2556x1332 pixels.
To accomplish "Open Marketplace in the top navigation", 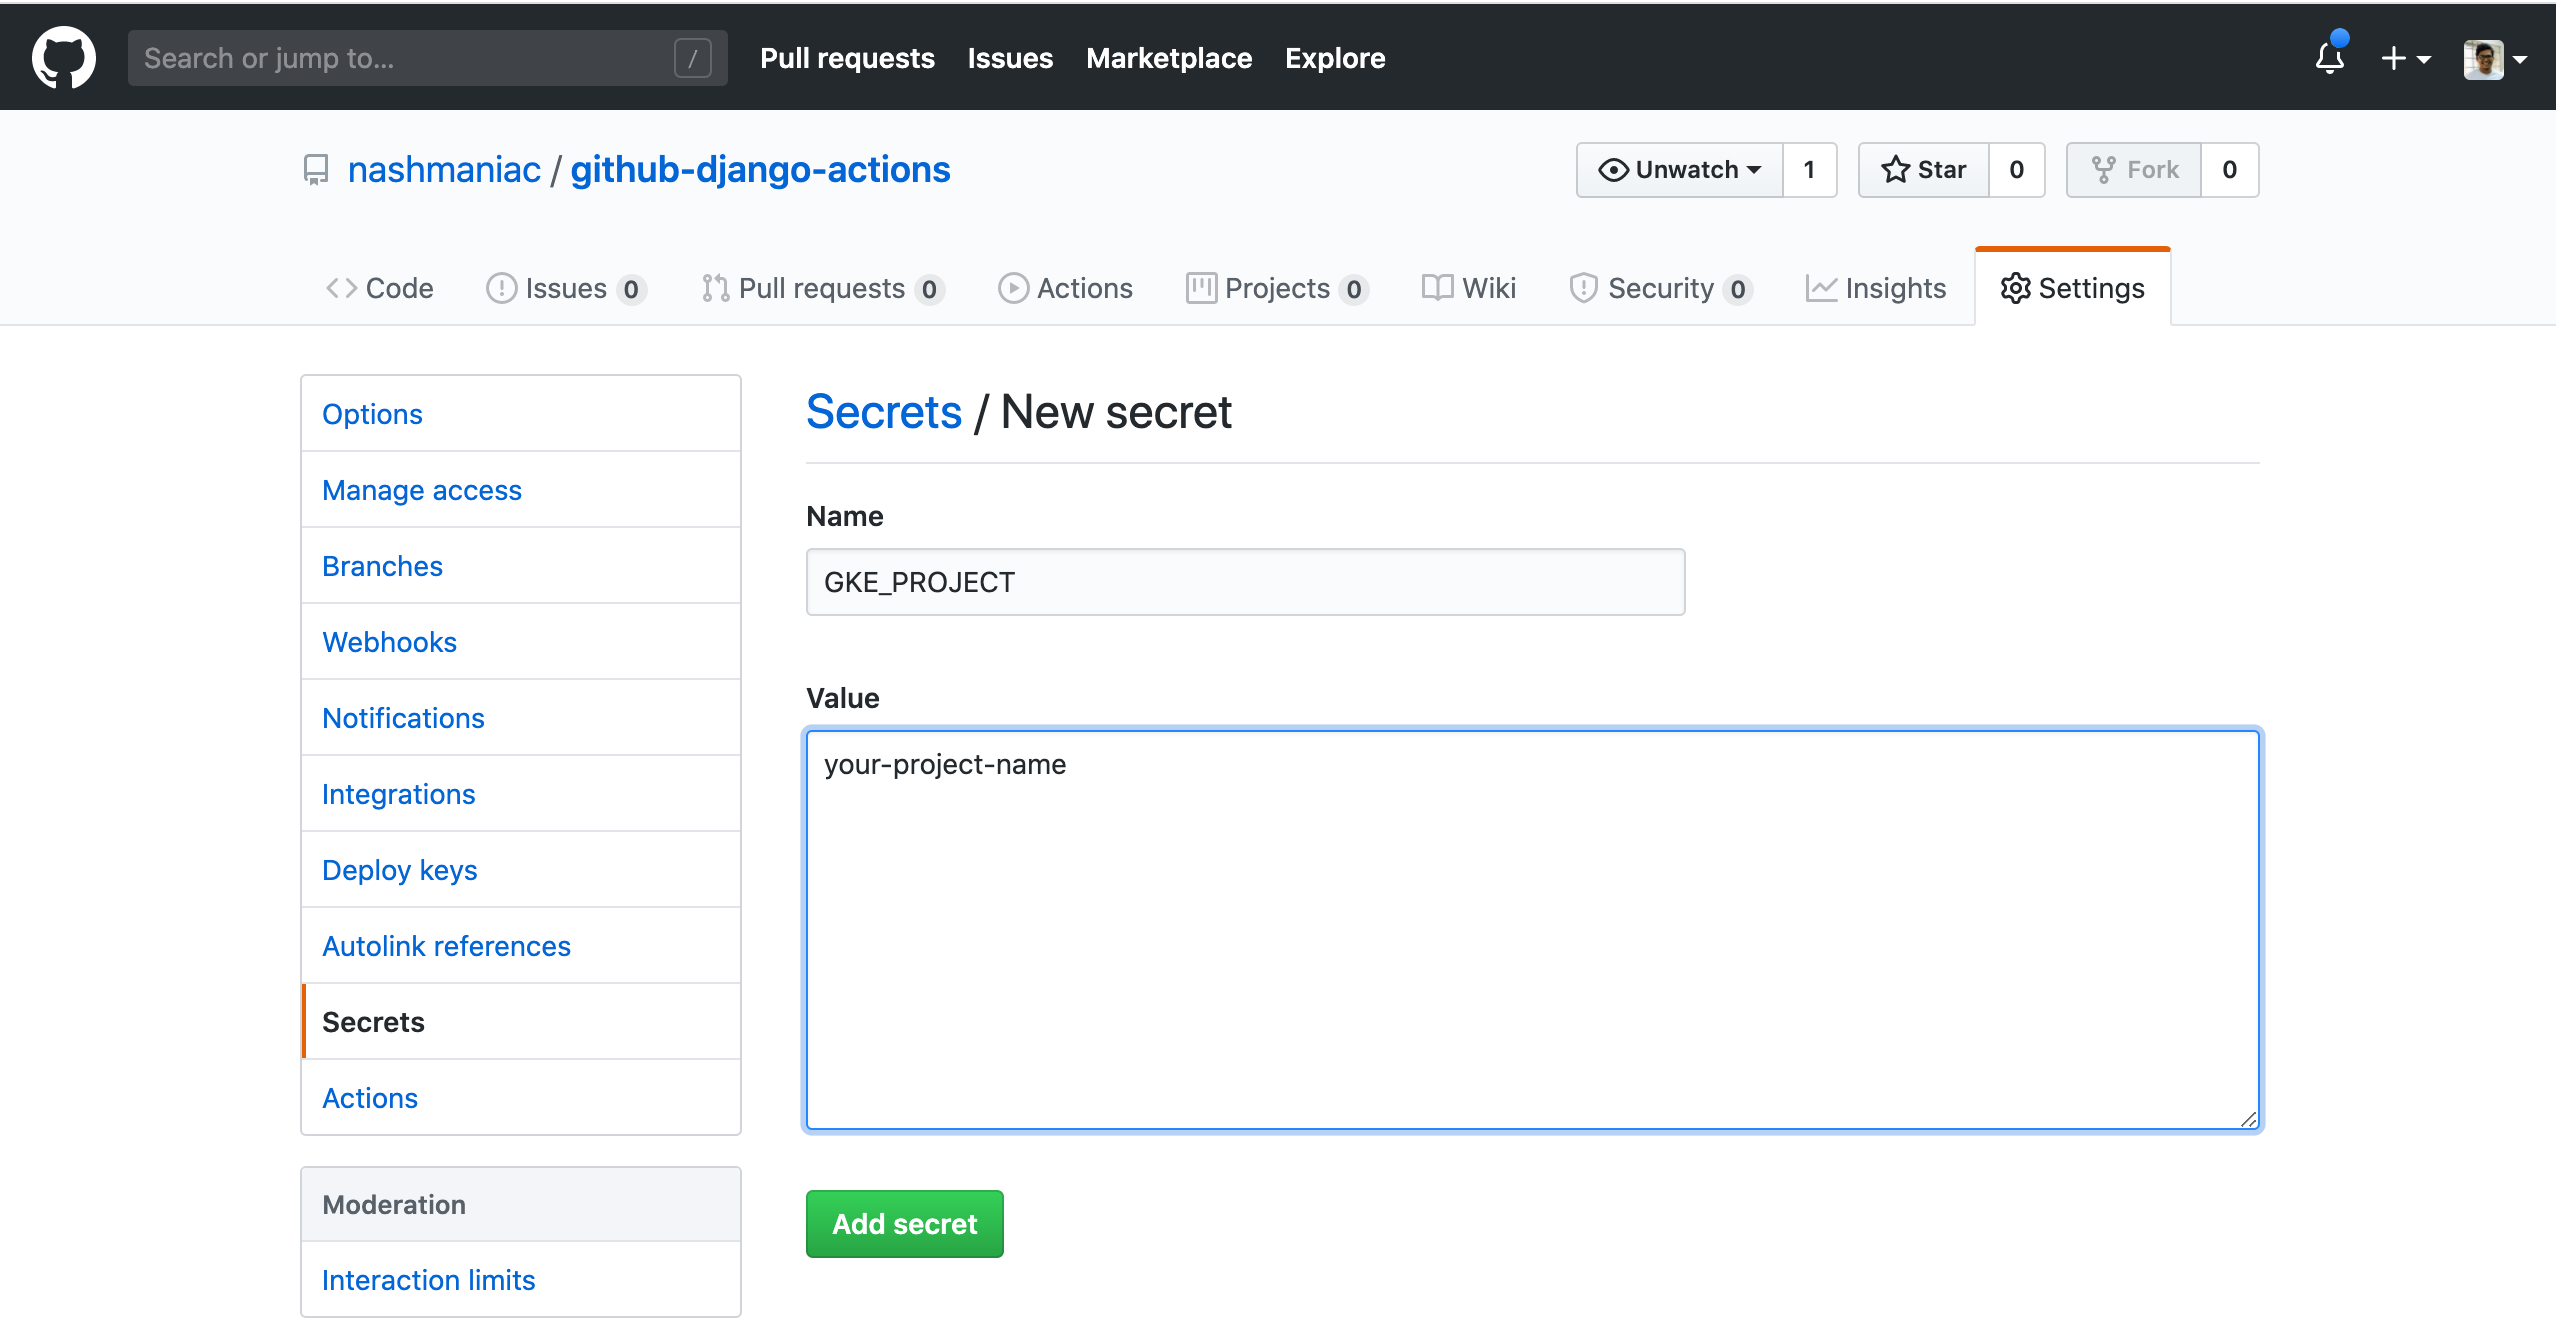I will [x=1169, y=58].
